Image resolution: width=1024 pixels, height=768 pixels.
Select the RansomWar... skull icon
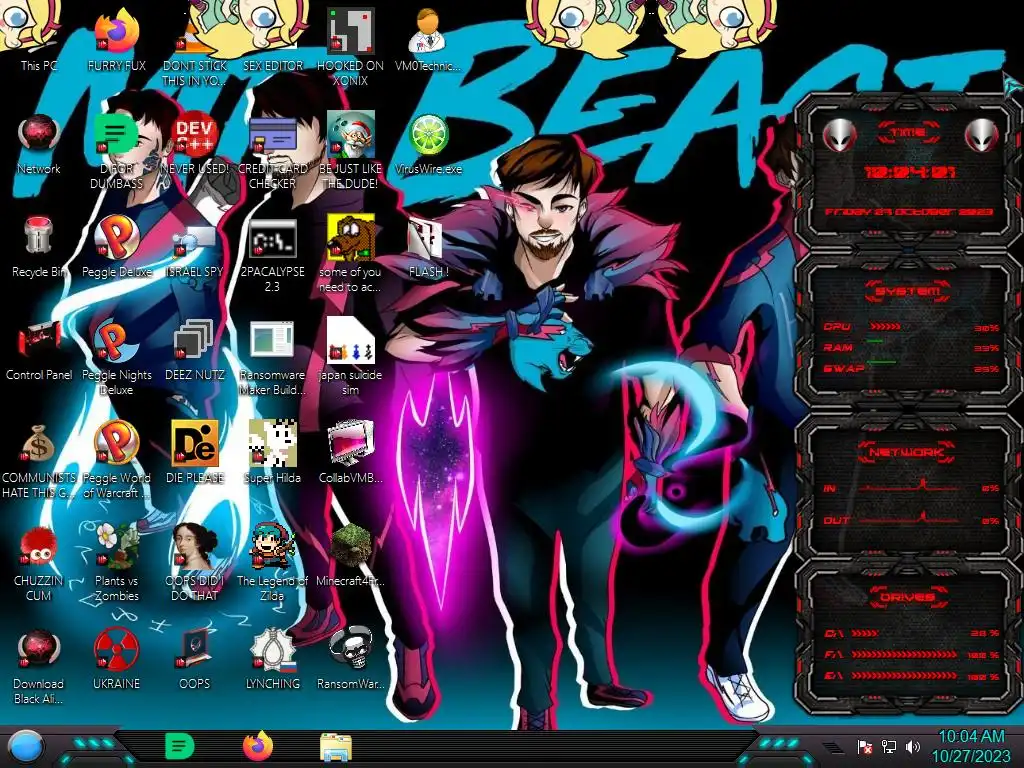tap(351, 660)
